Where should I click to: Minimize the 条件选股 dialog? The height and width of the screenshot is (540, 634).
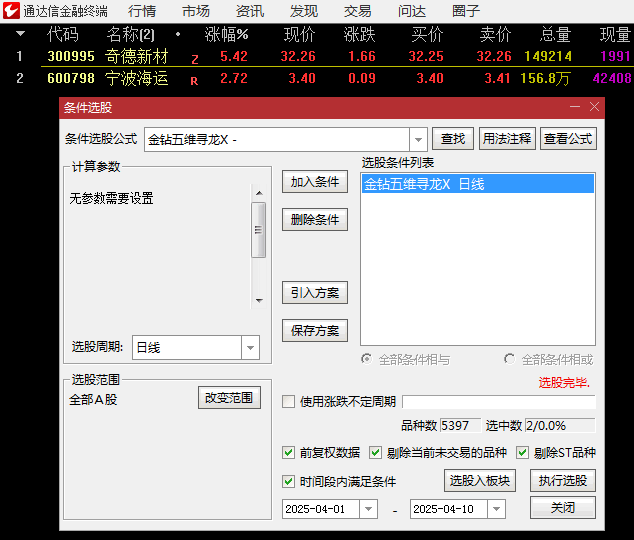[x=575, y=107]
